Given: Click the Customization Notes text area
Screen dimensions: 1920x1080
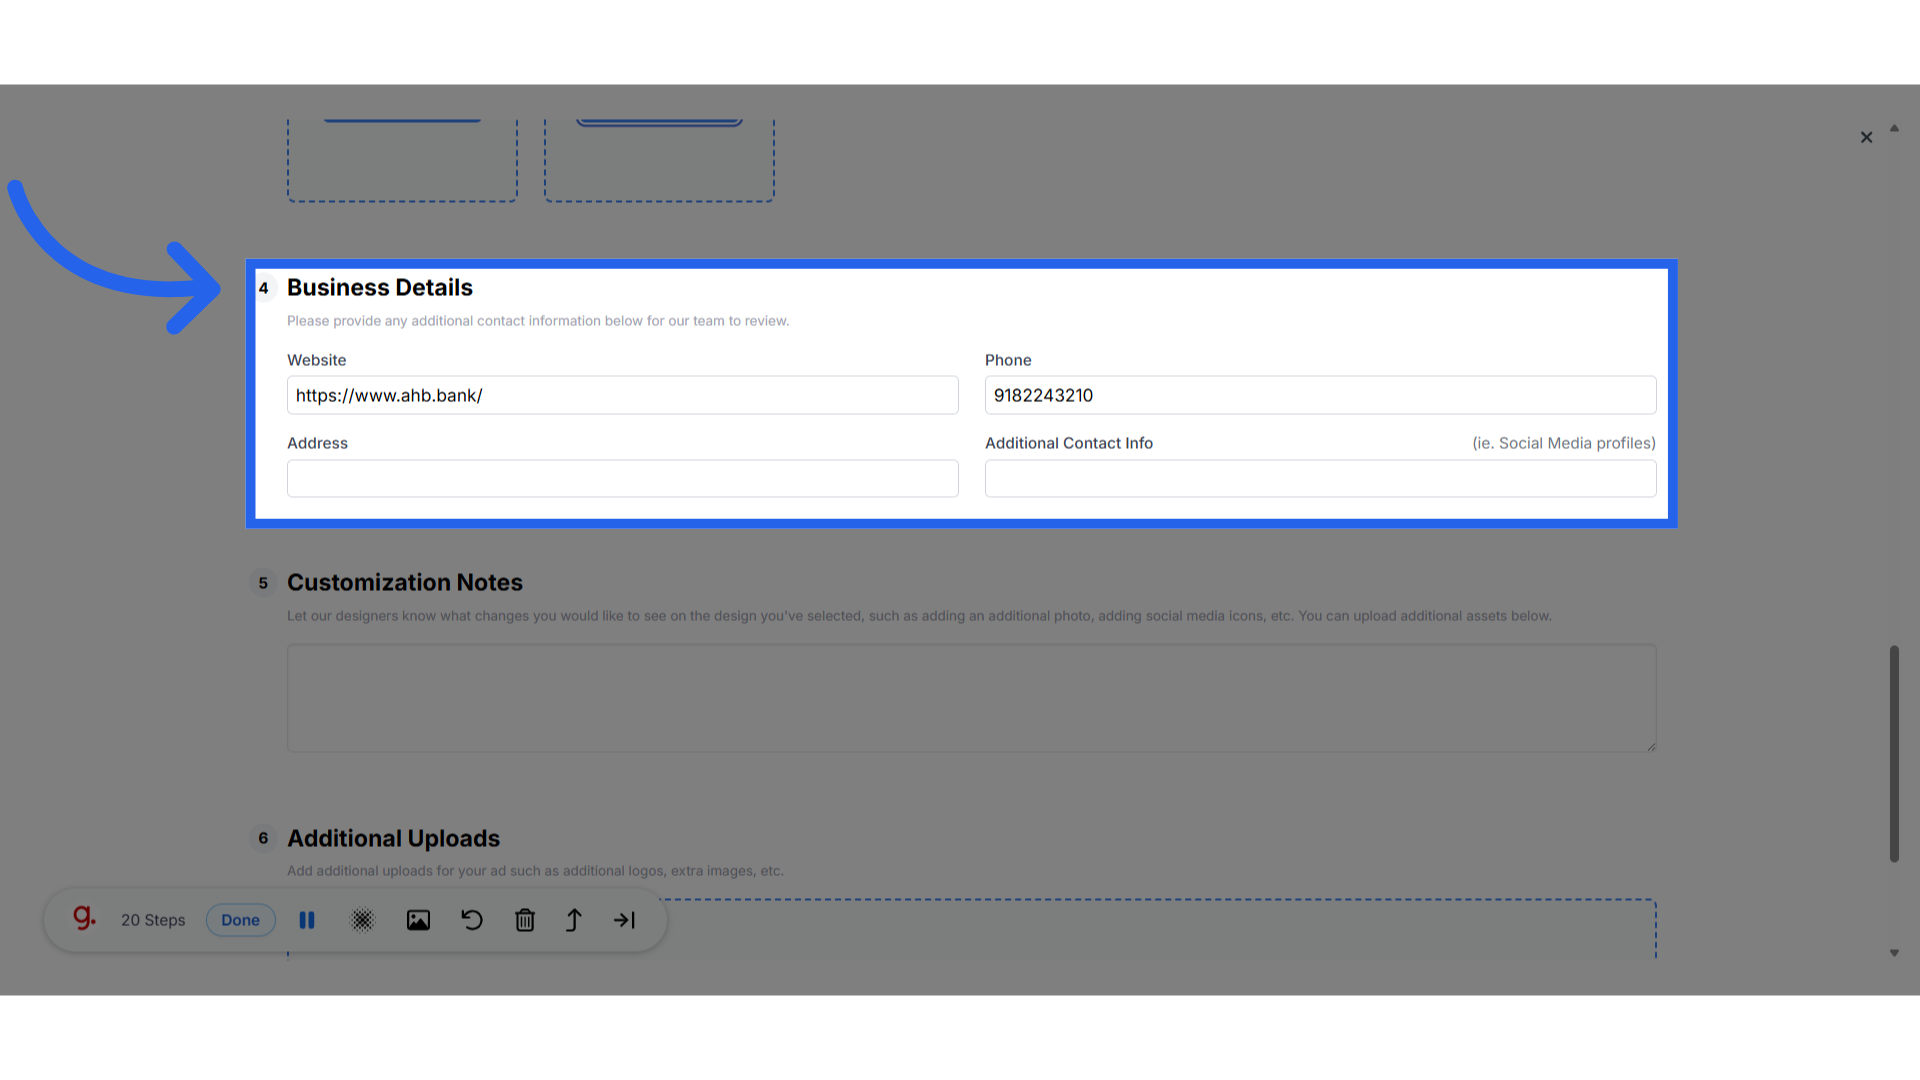Looking at the screenshot, I should [971, 698].
